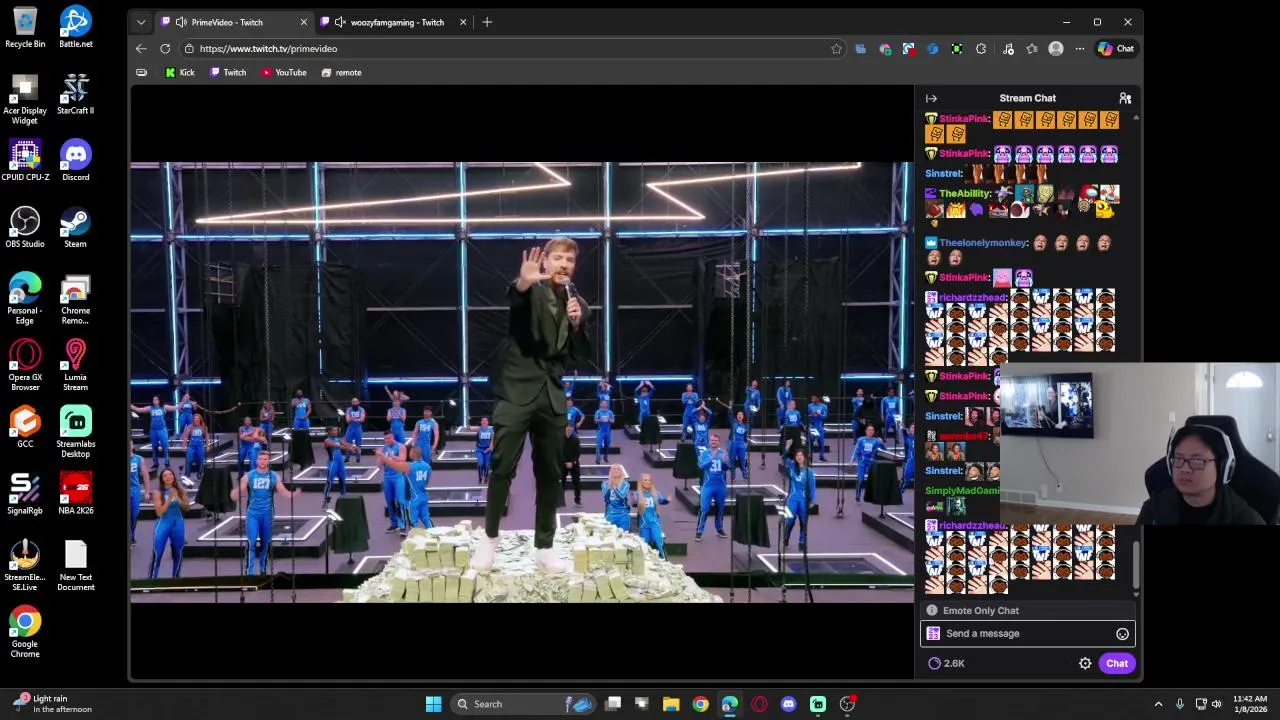This screenshot has height=720, width=1280.
Task: Open the Twitch bookmark
Action: [x=228, y=72]
